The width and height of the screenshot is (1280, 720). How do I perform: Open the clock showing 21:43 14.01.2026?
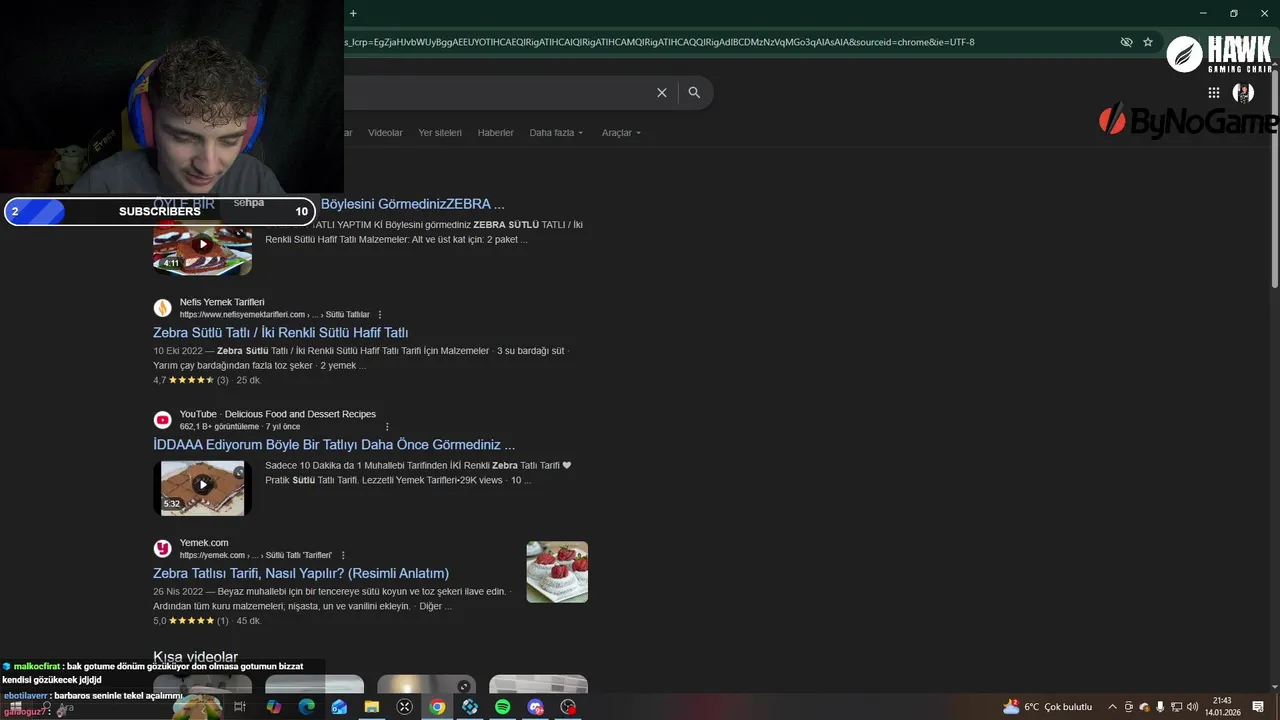pos(1222,707)
